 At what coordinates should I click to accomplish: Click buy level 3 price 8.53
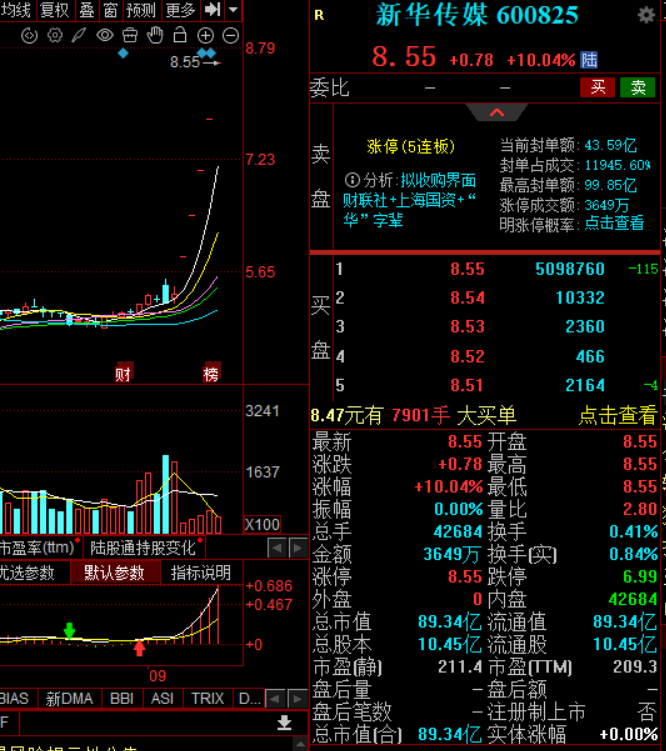(x=467, y=327)
